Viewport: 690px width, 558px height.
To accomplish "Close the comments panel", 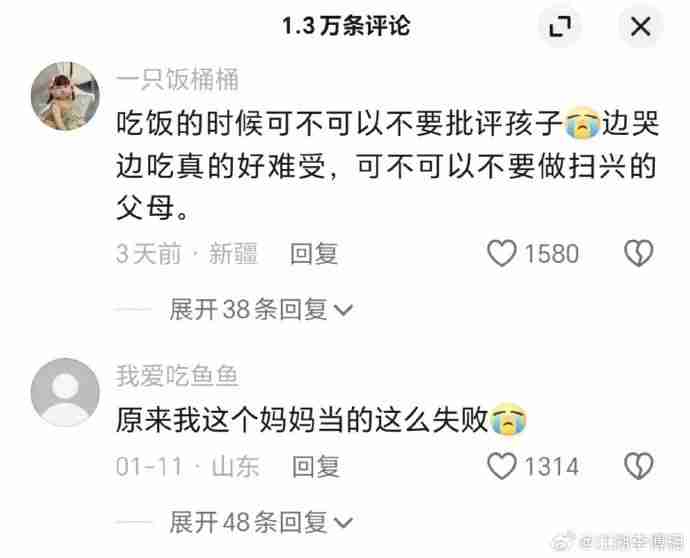I will click(640, 26).
